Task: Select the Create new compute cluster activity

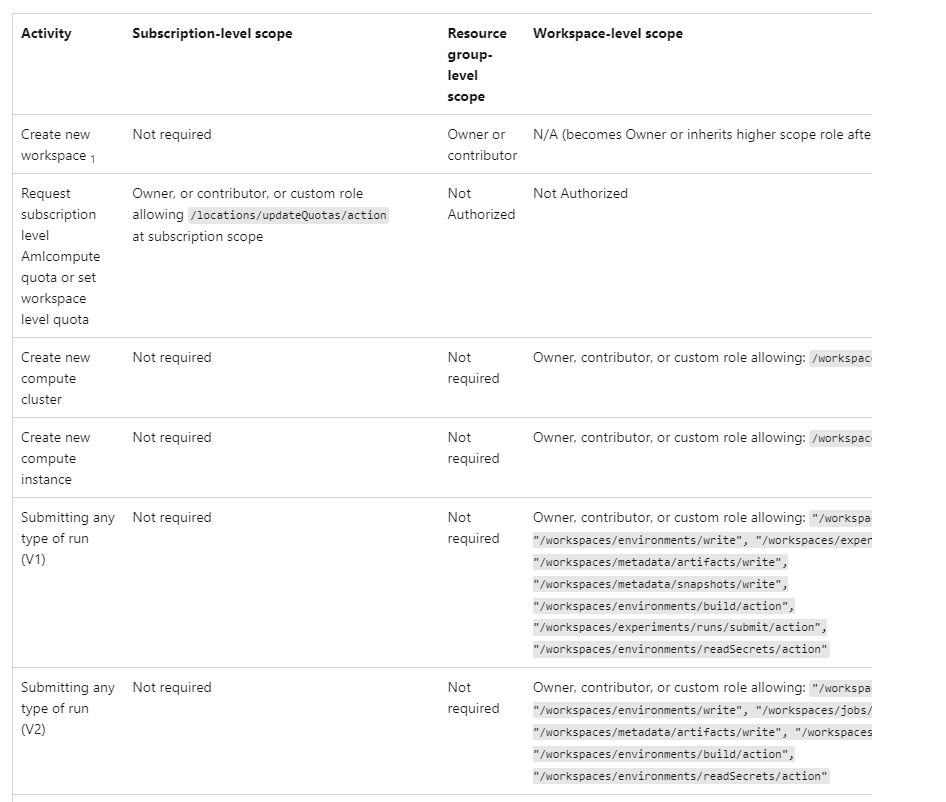Action: (x=56, y=378)
